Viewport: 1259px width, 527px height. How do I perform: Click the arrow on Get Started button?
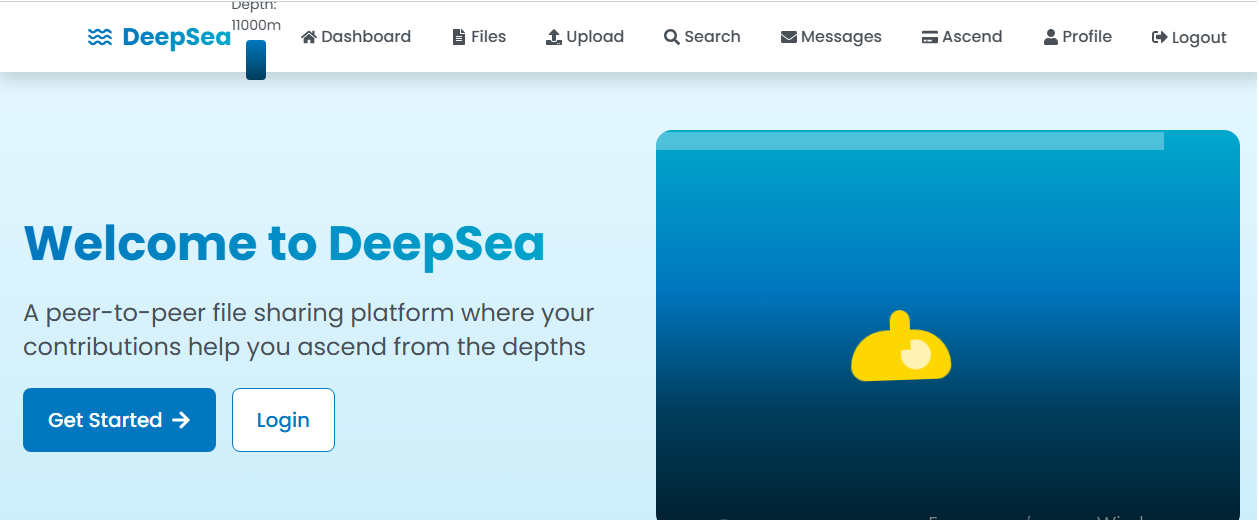pos(181,420)
